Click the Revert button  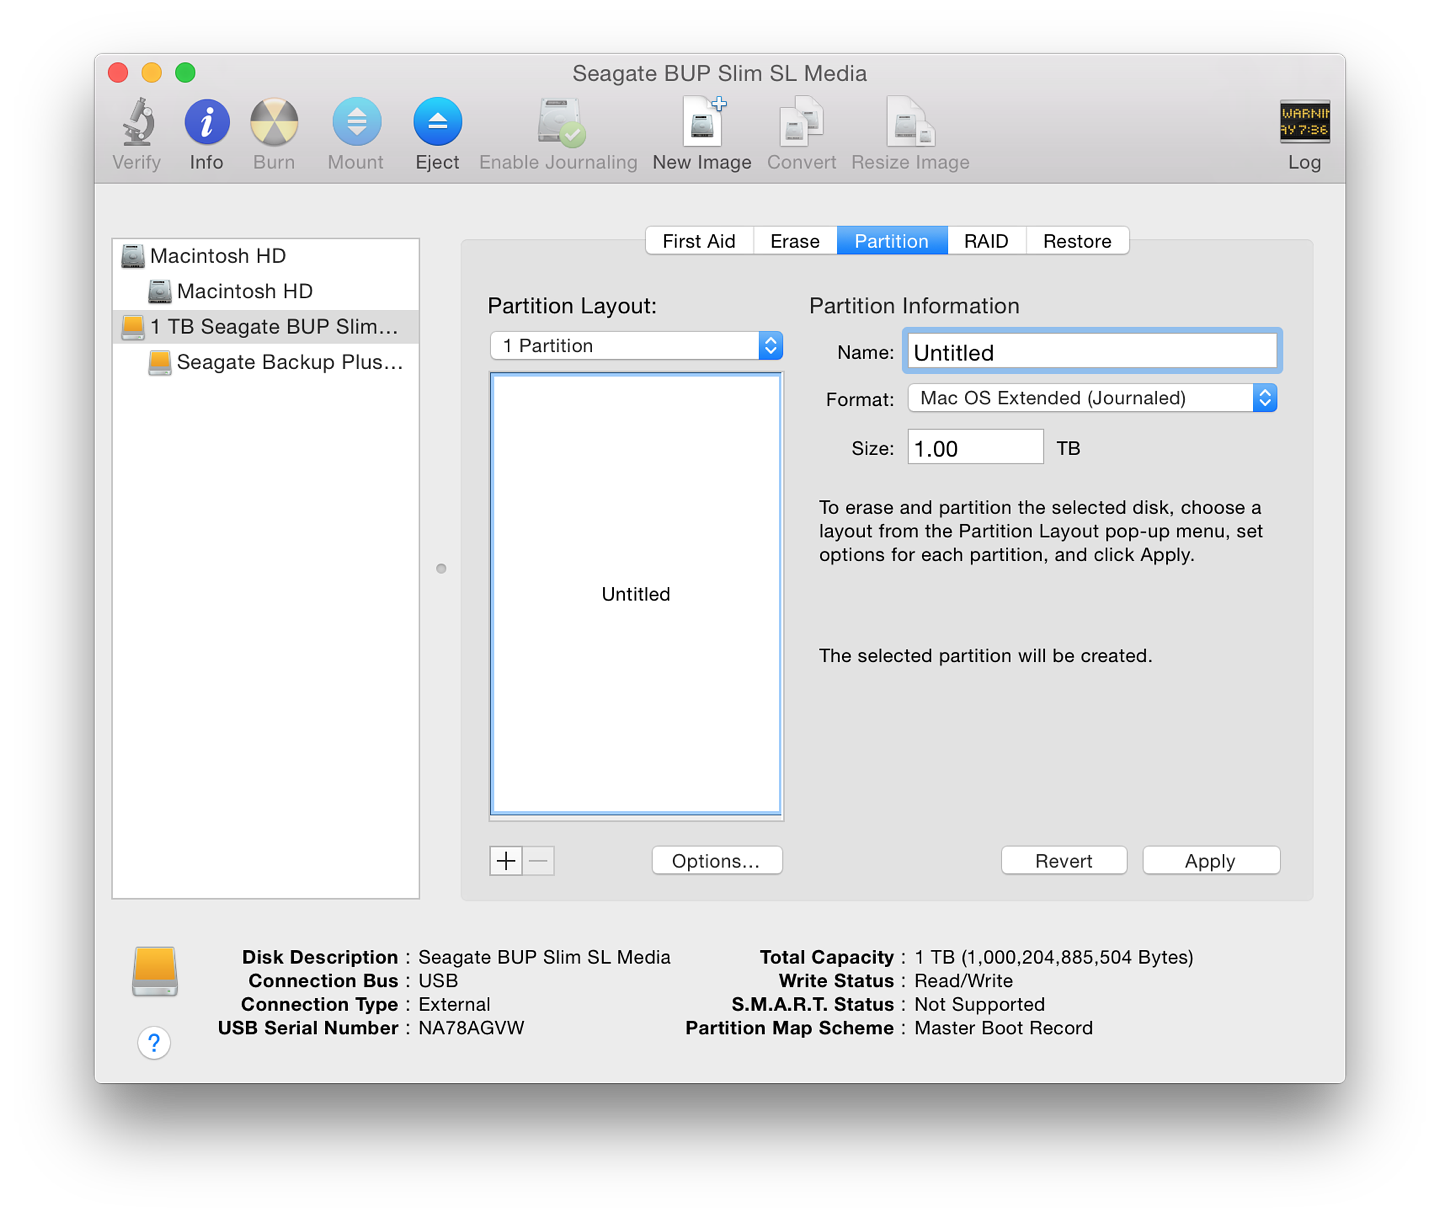(x=1064, y=861)
